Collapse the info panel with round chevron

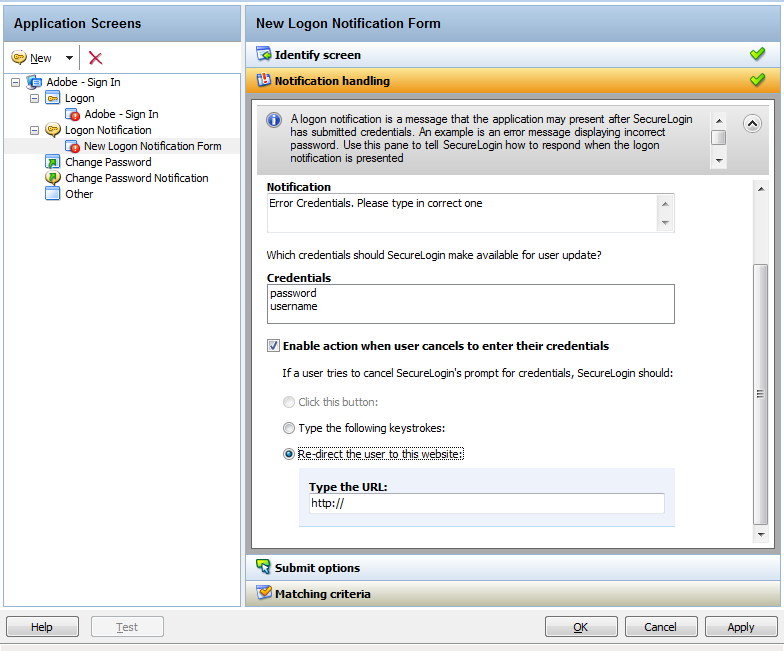[x=752, y=124]
